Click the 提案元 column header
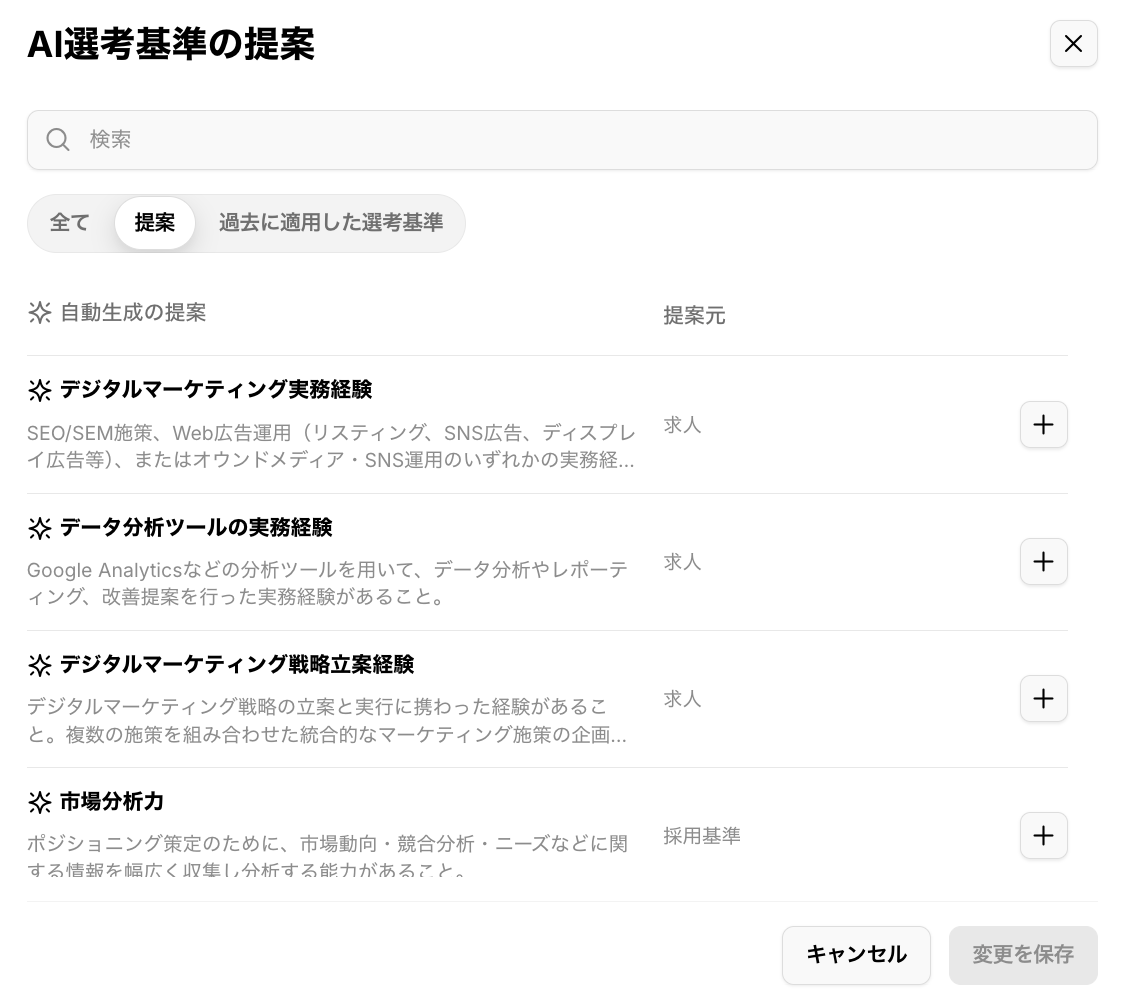Viewport: 1124px width, 1006px height. coord(694,316)
